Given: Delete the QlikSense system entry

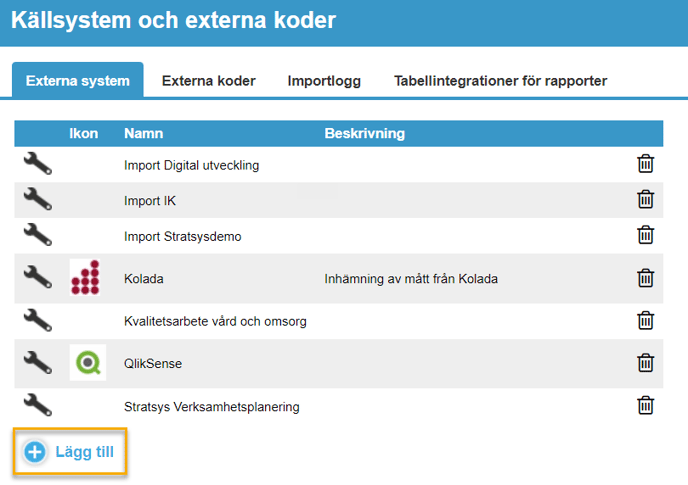Looking at the screenshot, I should 646,362.
